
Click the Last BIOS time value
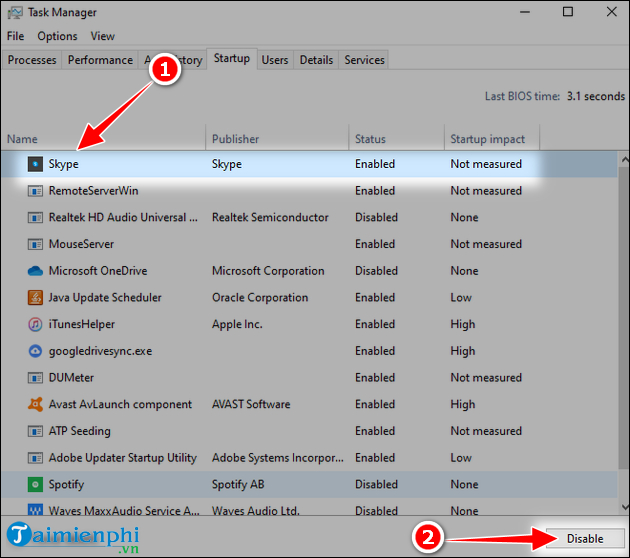pos(595,96)
